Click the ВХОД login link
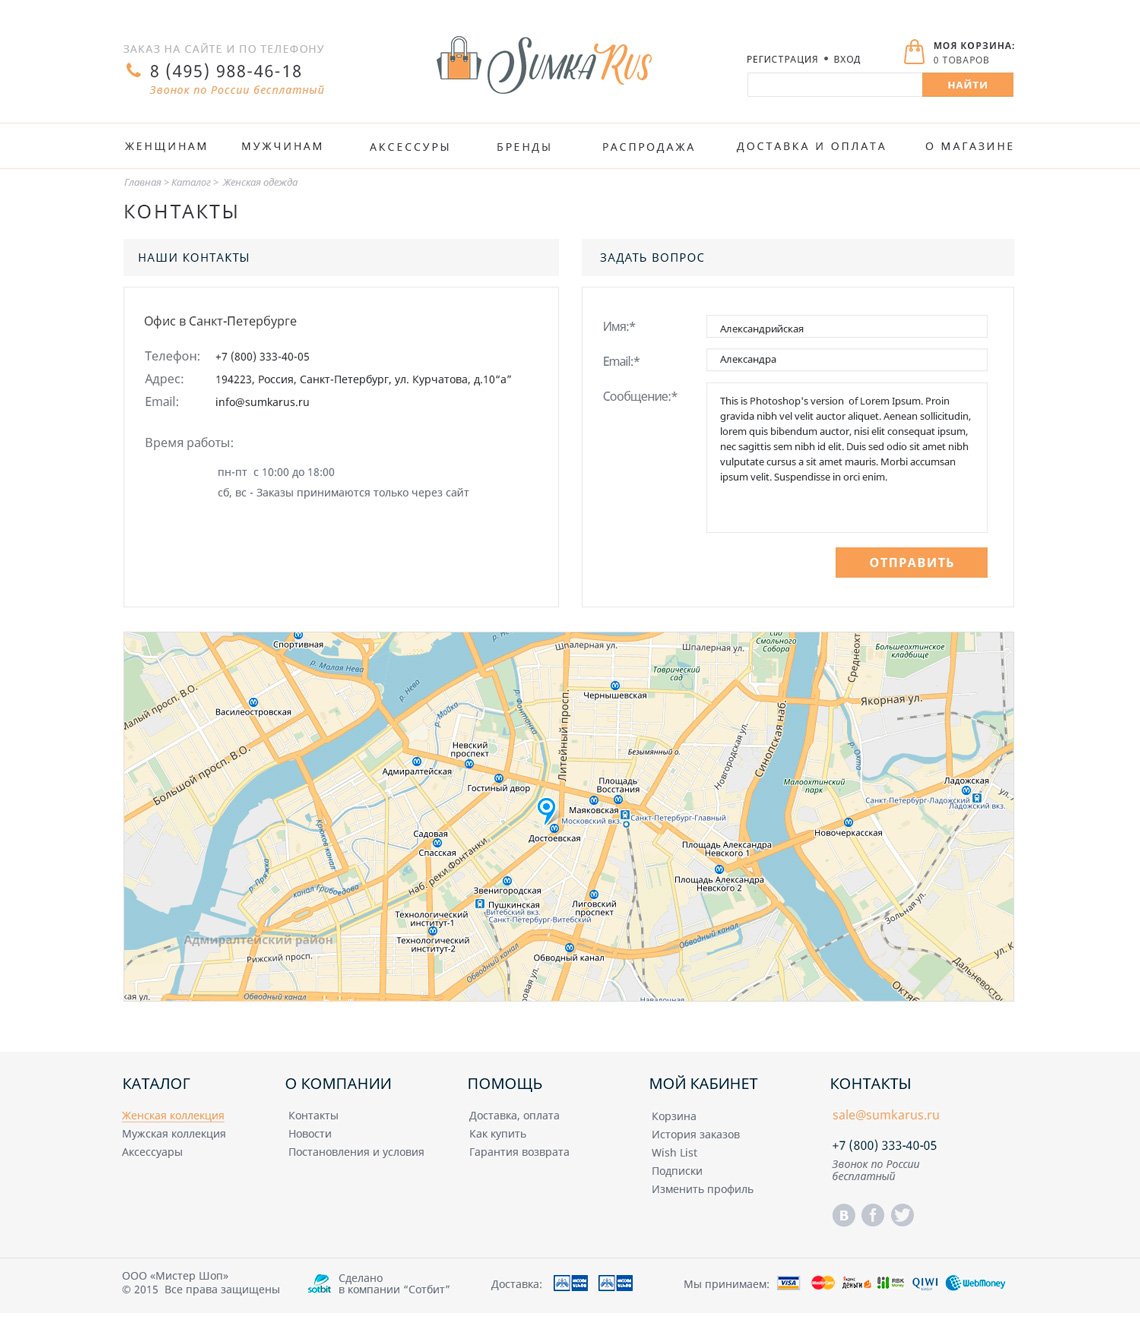The width and height of the screenshot is (1140, 1318). pos(847,59)
